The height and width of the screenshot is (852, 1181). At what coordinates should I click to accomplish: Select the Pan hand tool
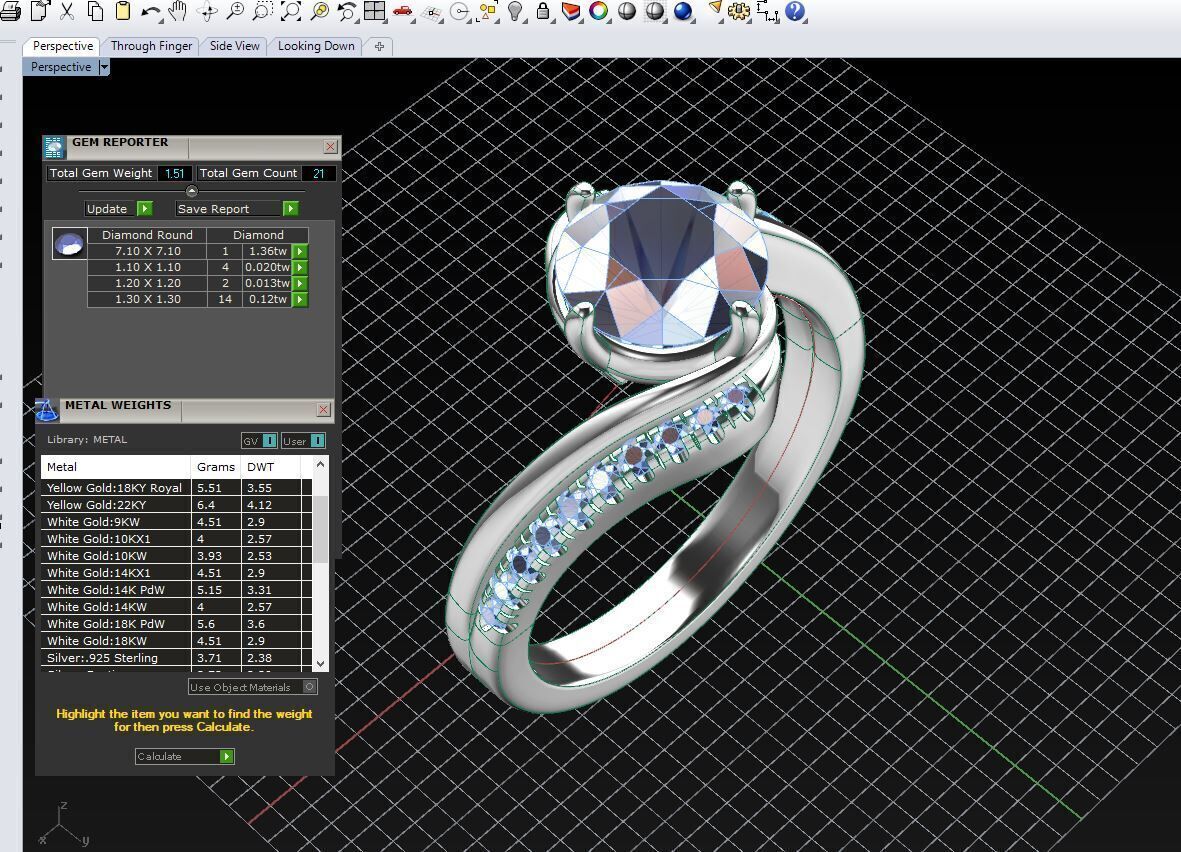178,11
